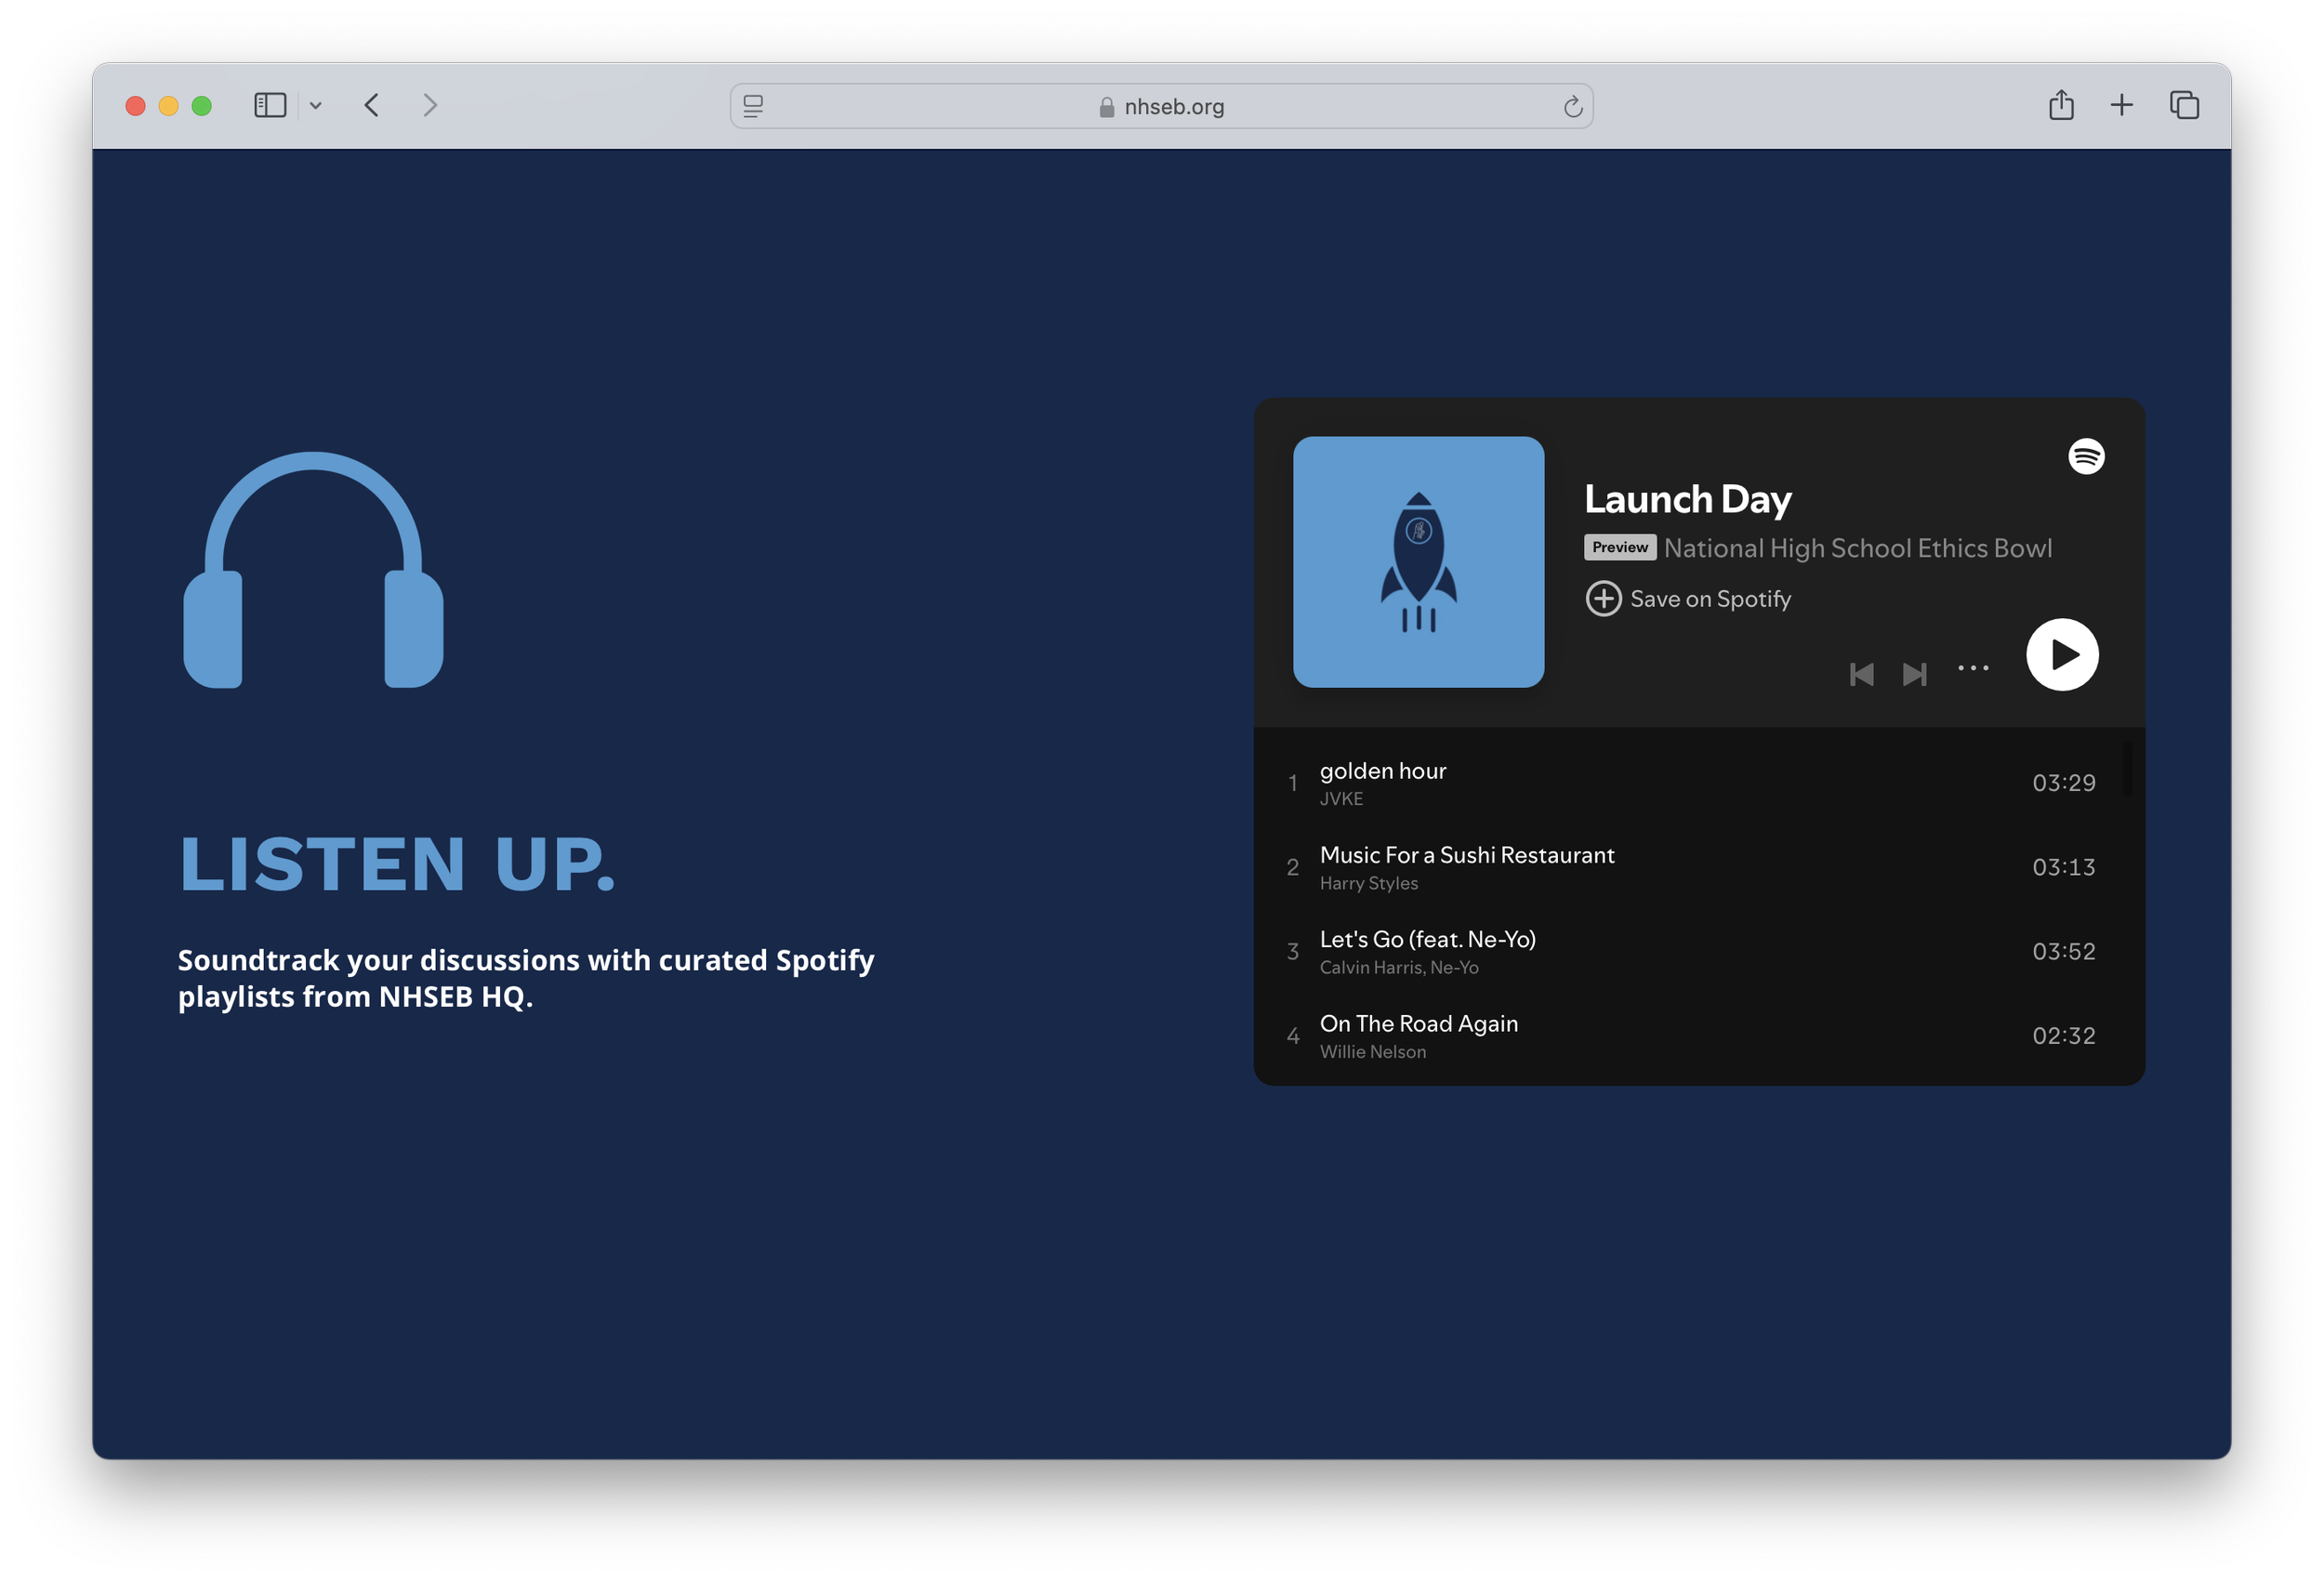Open the page reader menu in address bar
The image size is (2324, 1582).
point(753,107)
